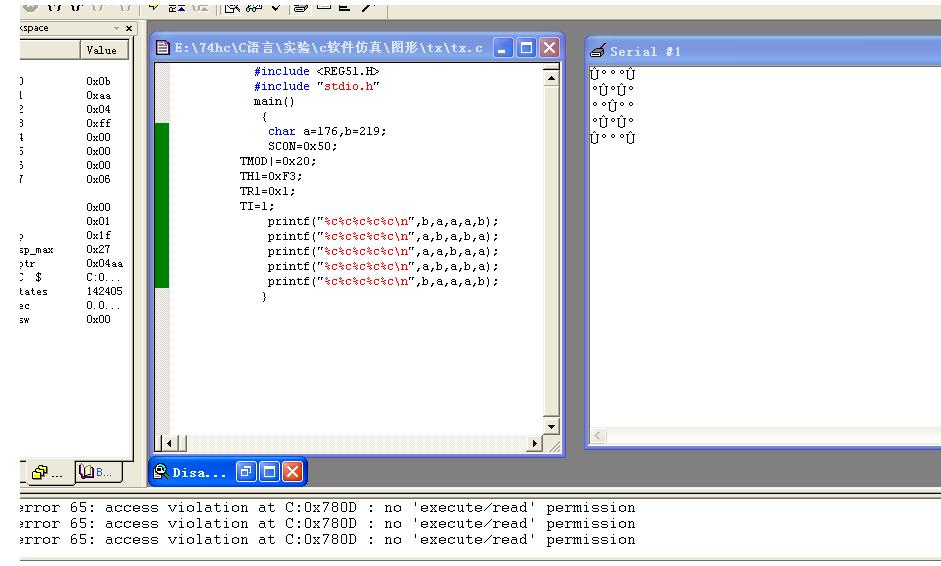Screen dimensions: 941x566
Task: Click the TMOD|=0x20; line
Action: (277, 161)
